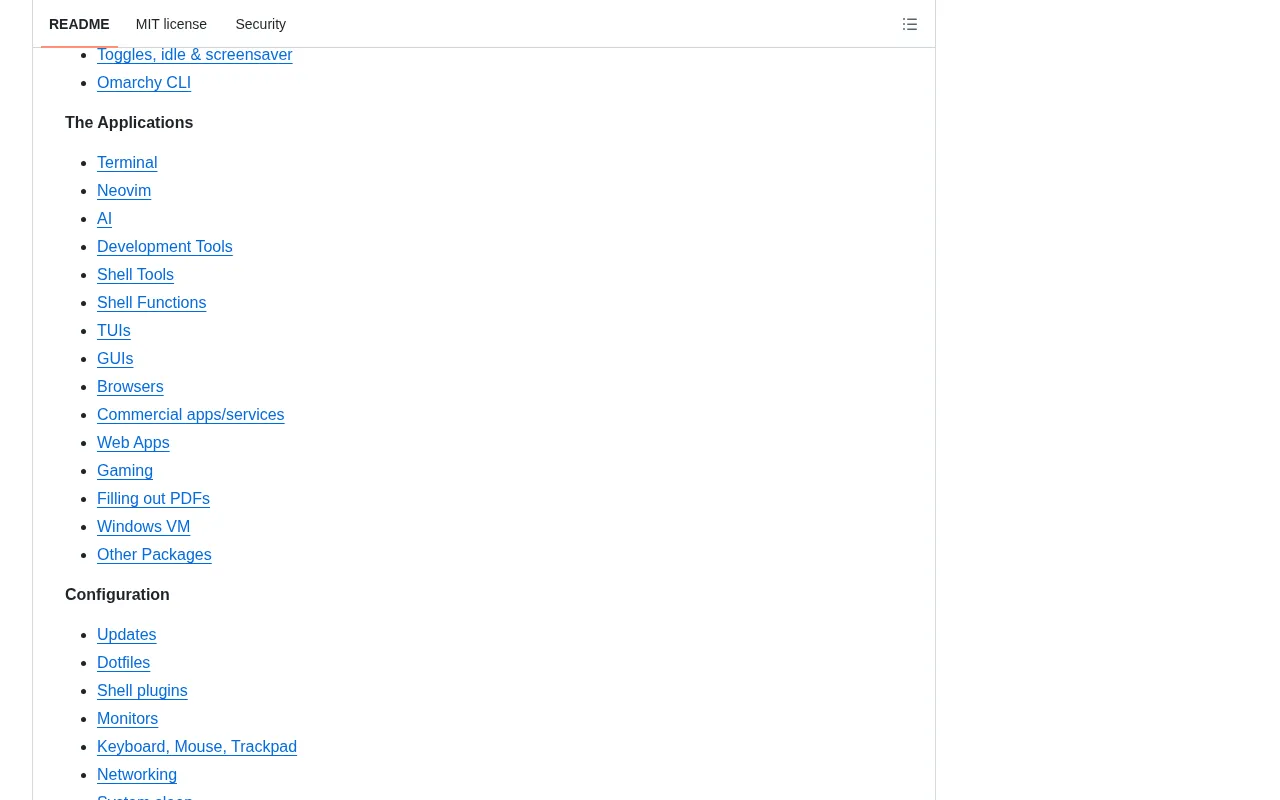Open Development Tools link
The height and width of the screenshot is (800, 1280).
pyautogui.click(x=165, y=247)
